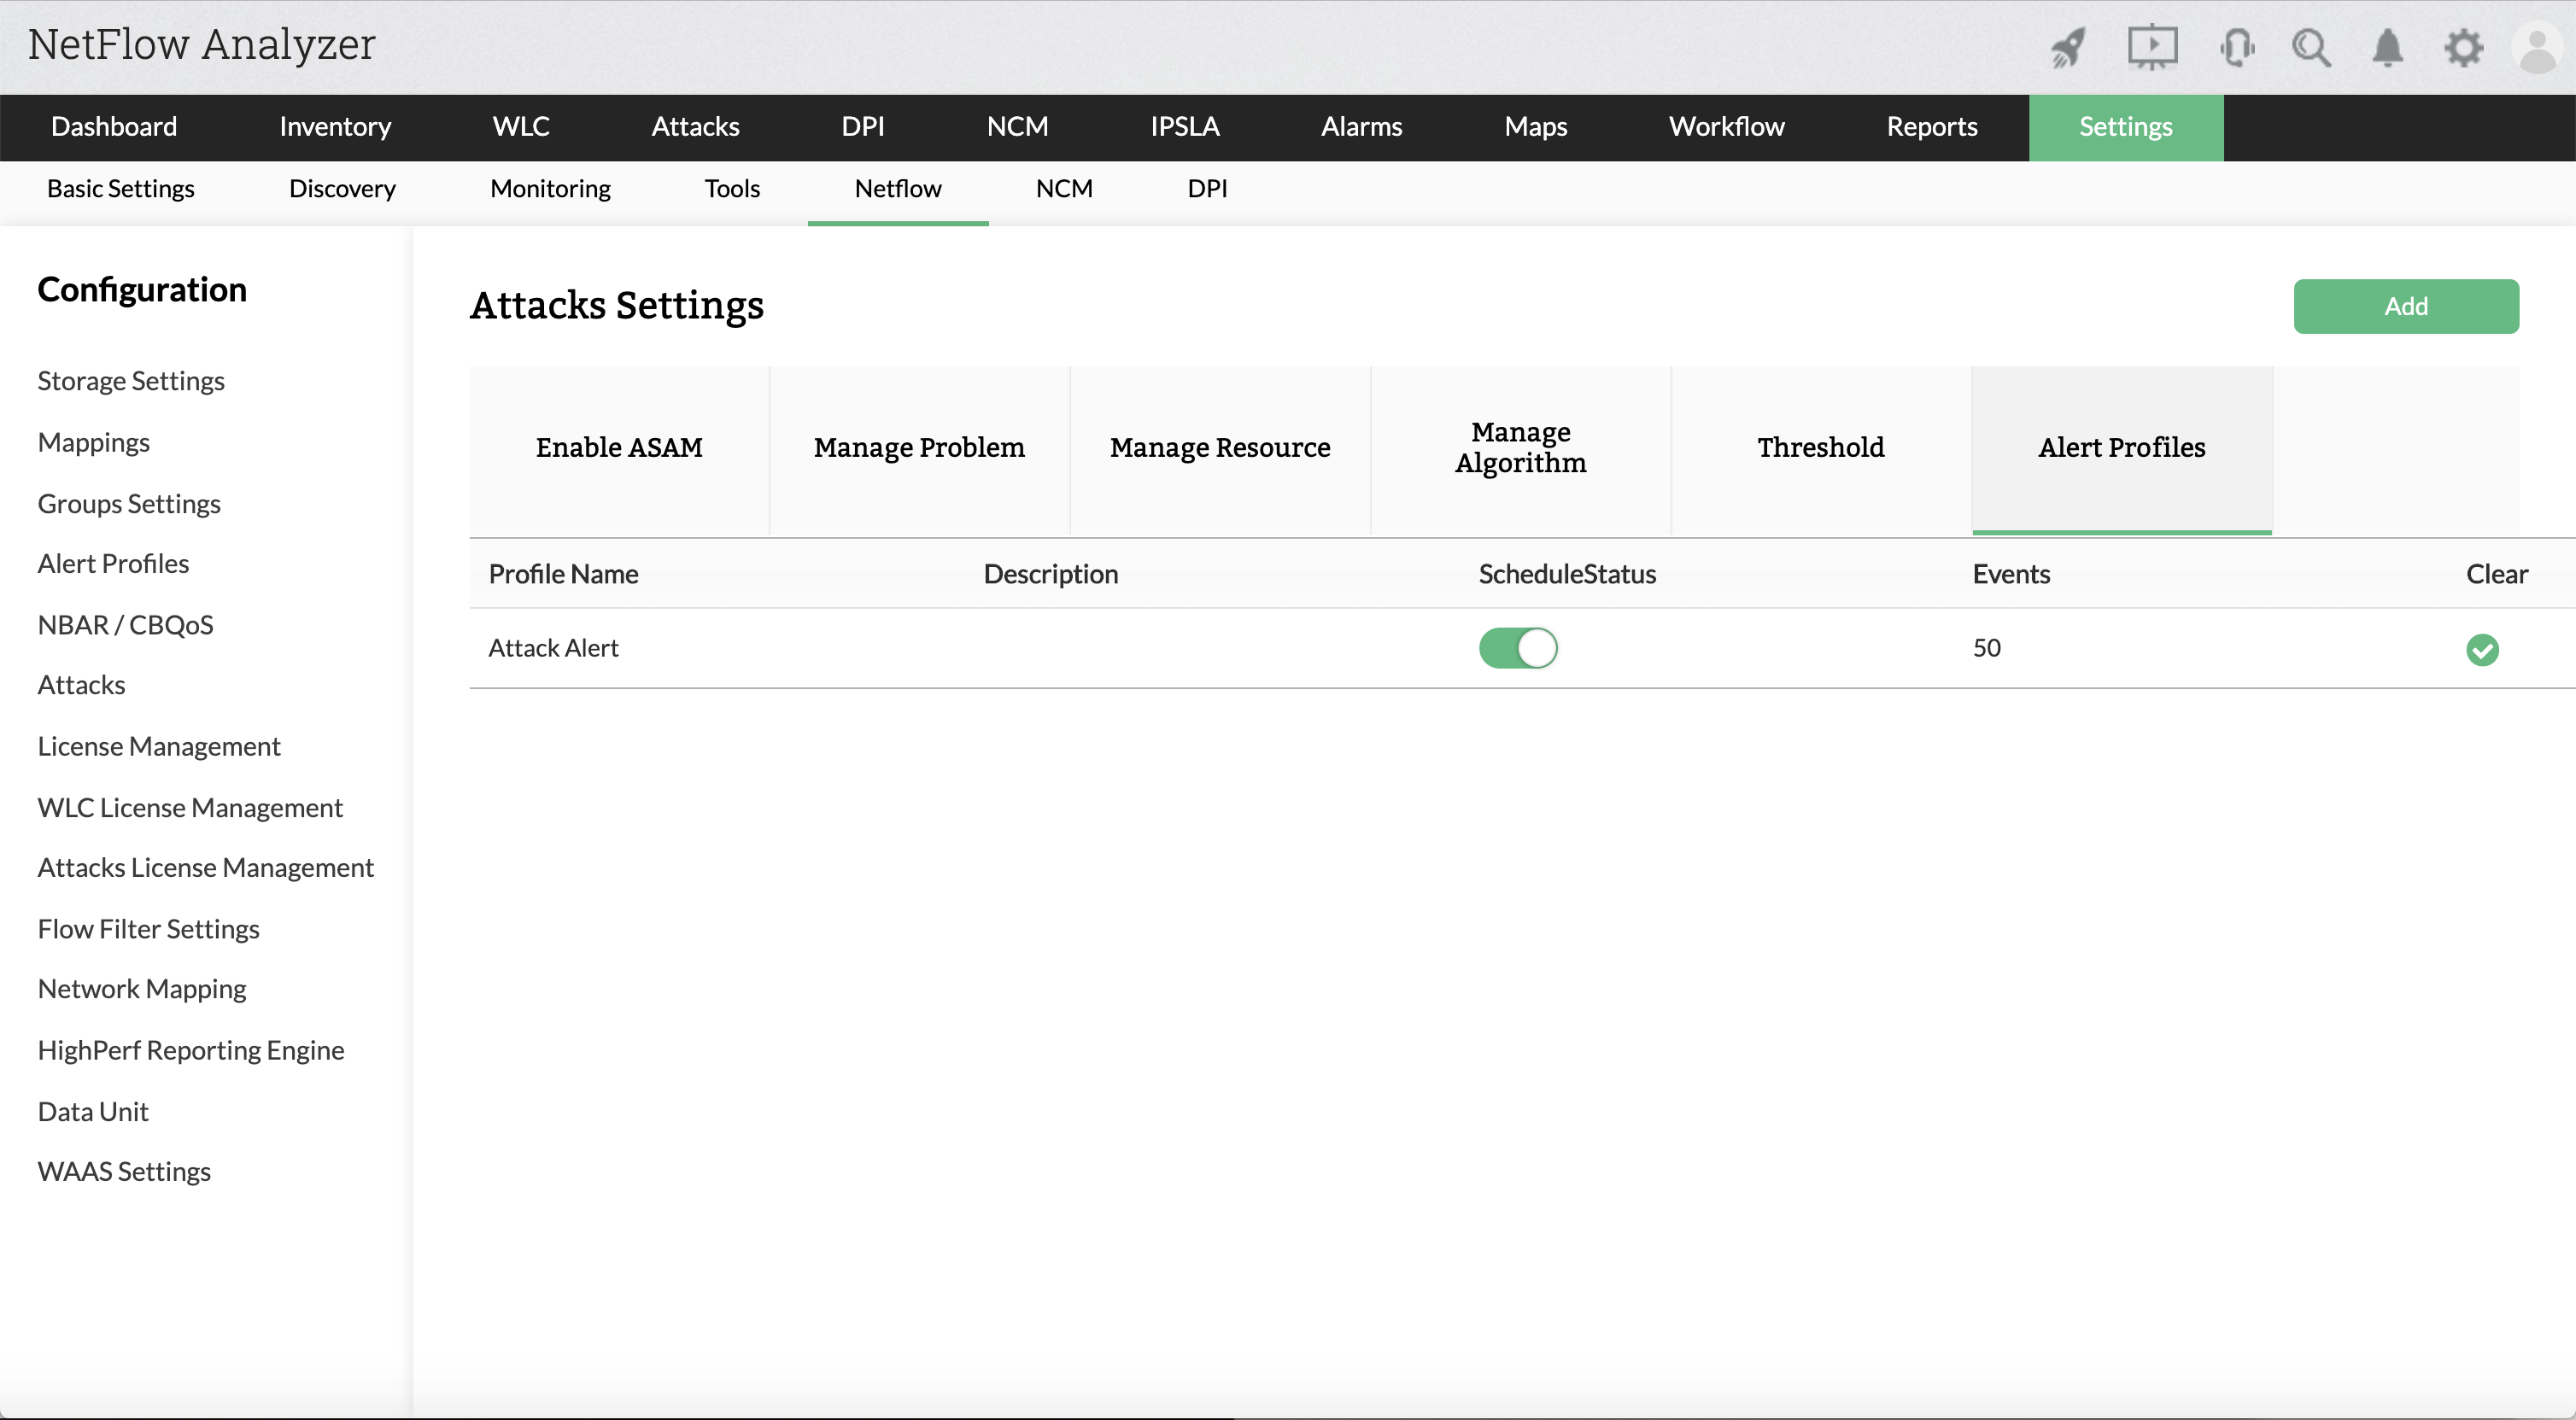Screen dimensions: 2576x1420
Task: Click the gear settings icon
Action: 2464,47
